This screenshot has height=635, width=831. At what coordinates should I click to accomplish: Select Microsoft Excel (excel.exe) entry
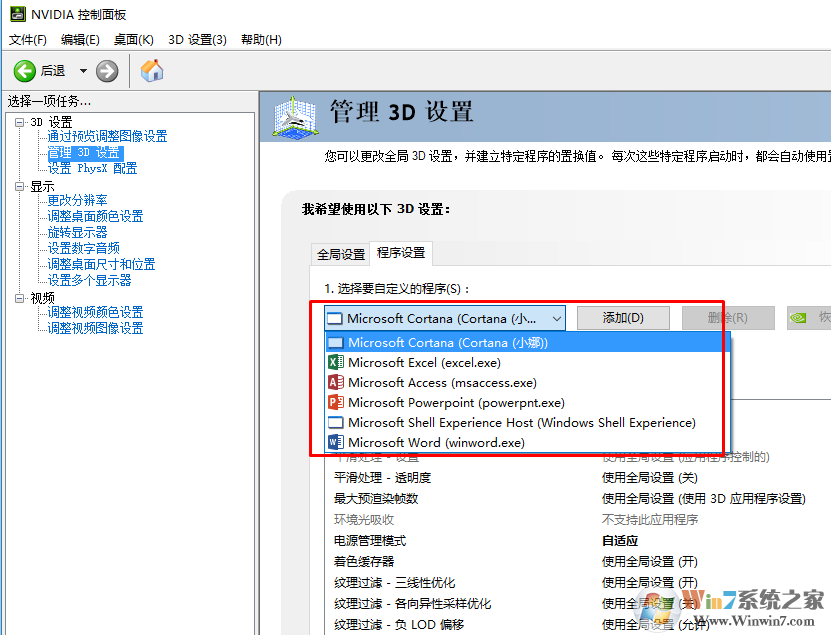(x=527, y=363)
